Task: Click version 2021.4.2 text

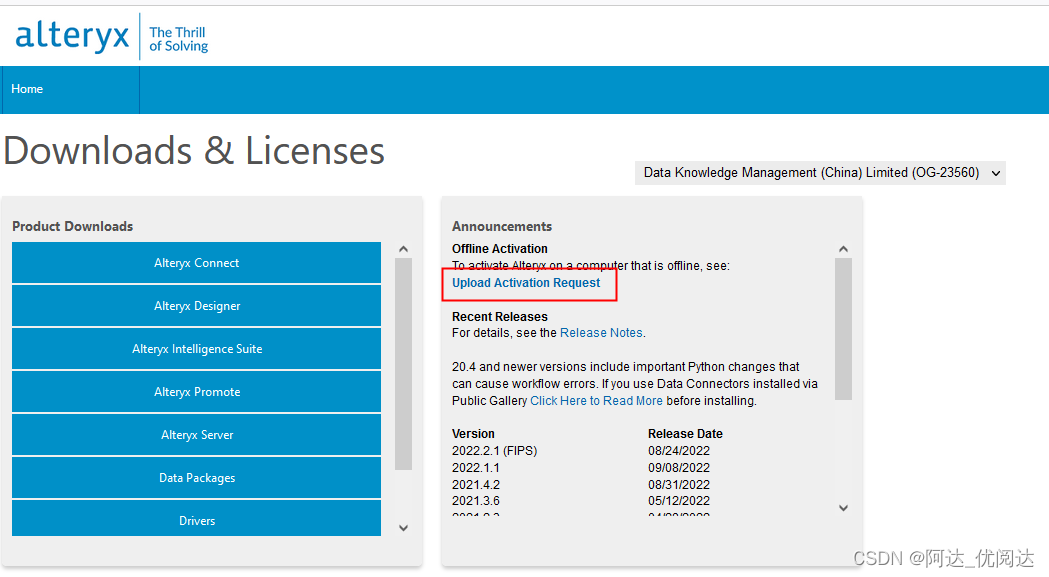Action: point(476,485)
